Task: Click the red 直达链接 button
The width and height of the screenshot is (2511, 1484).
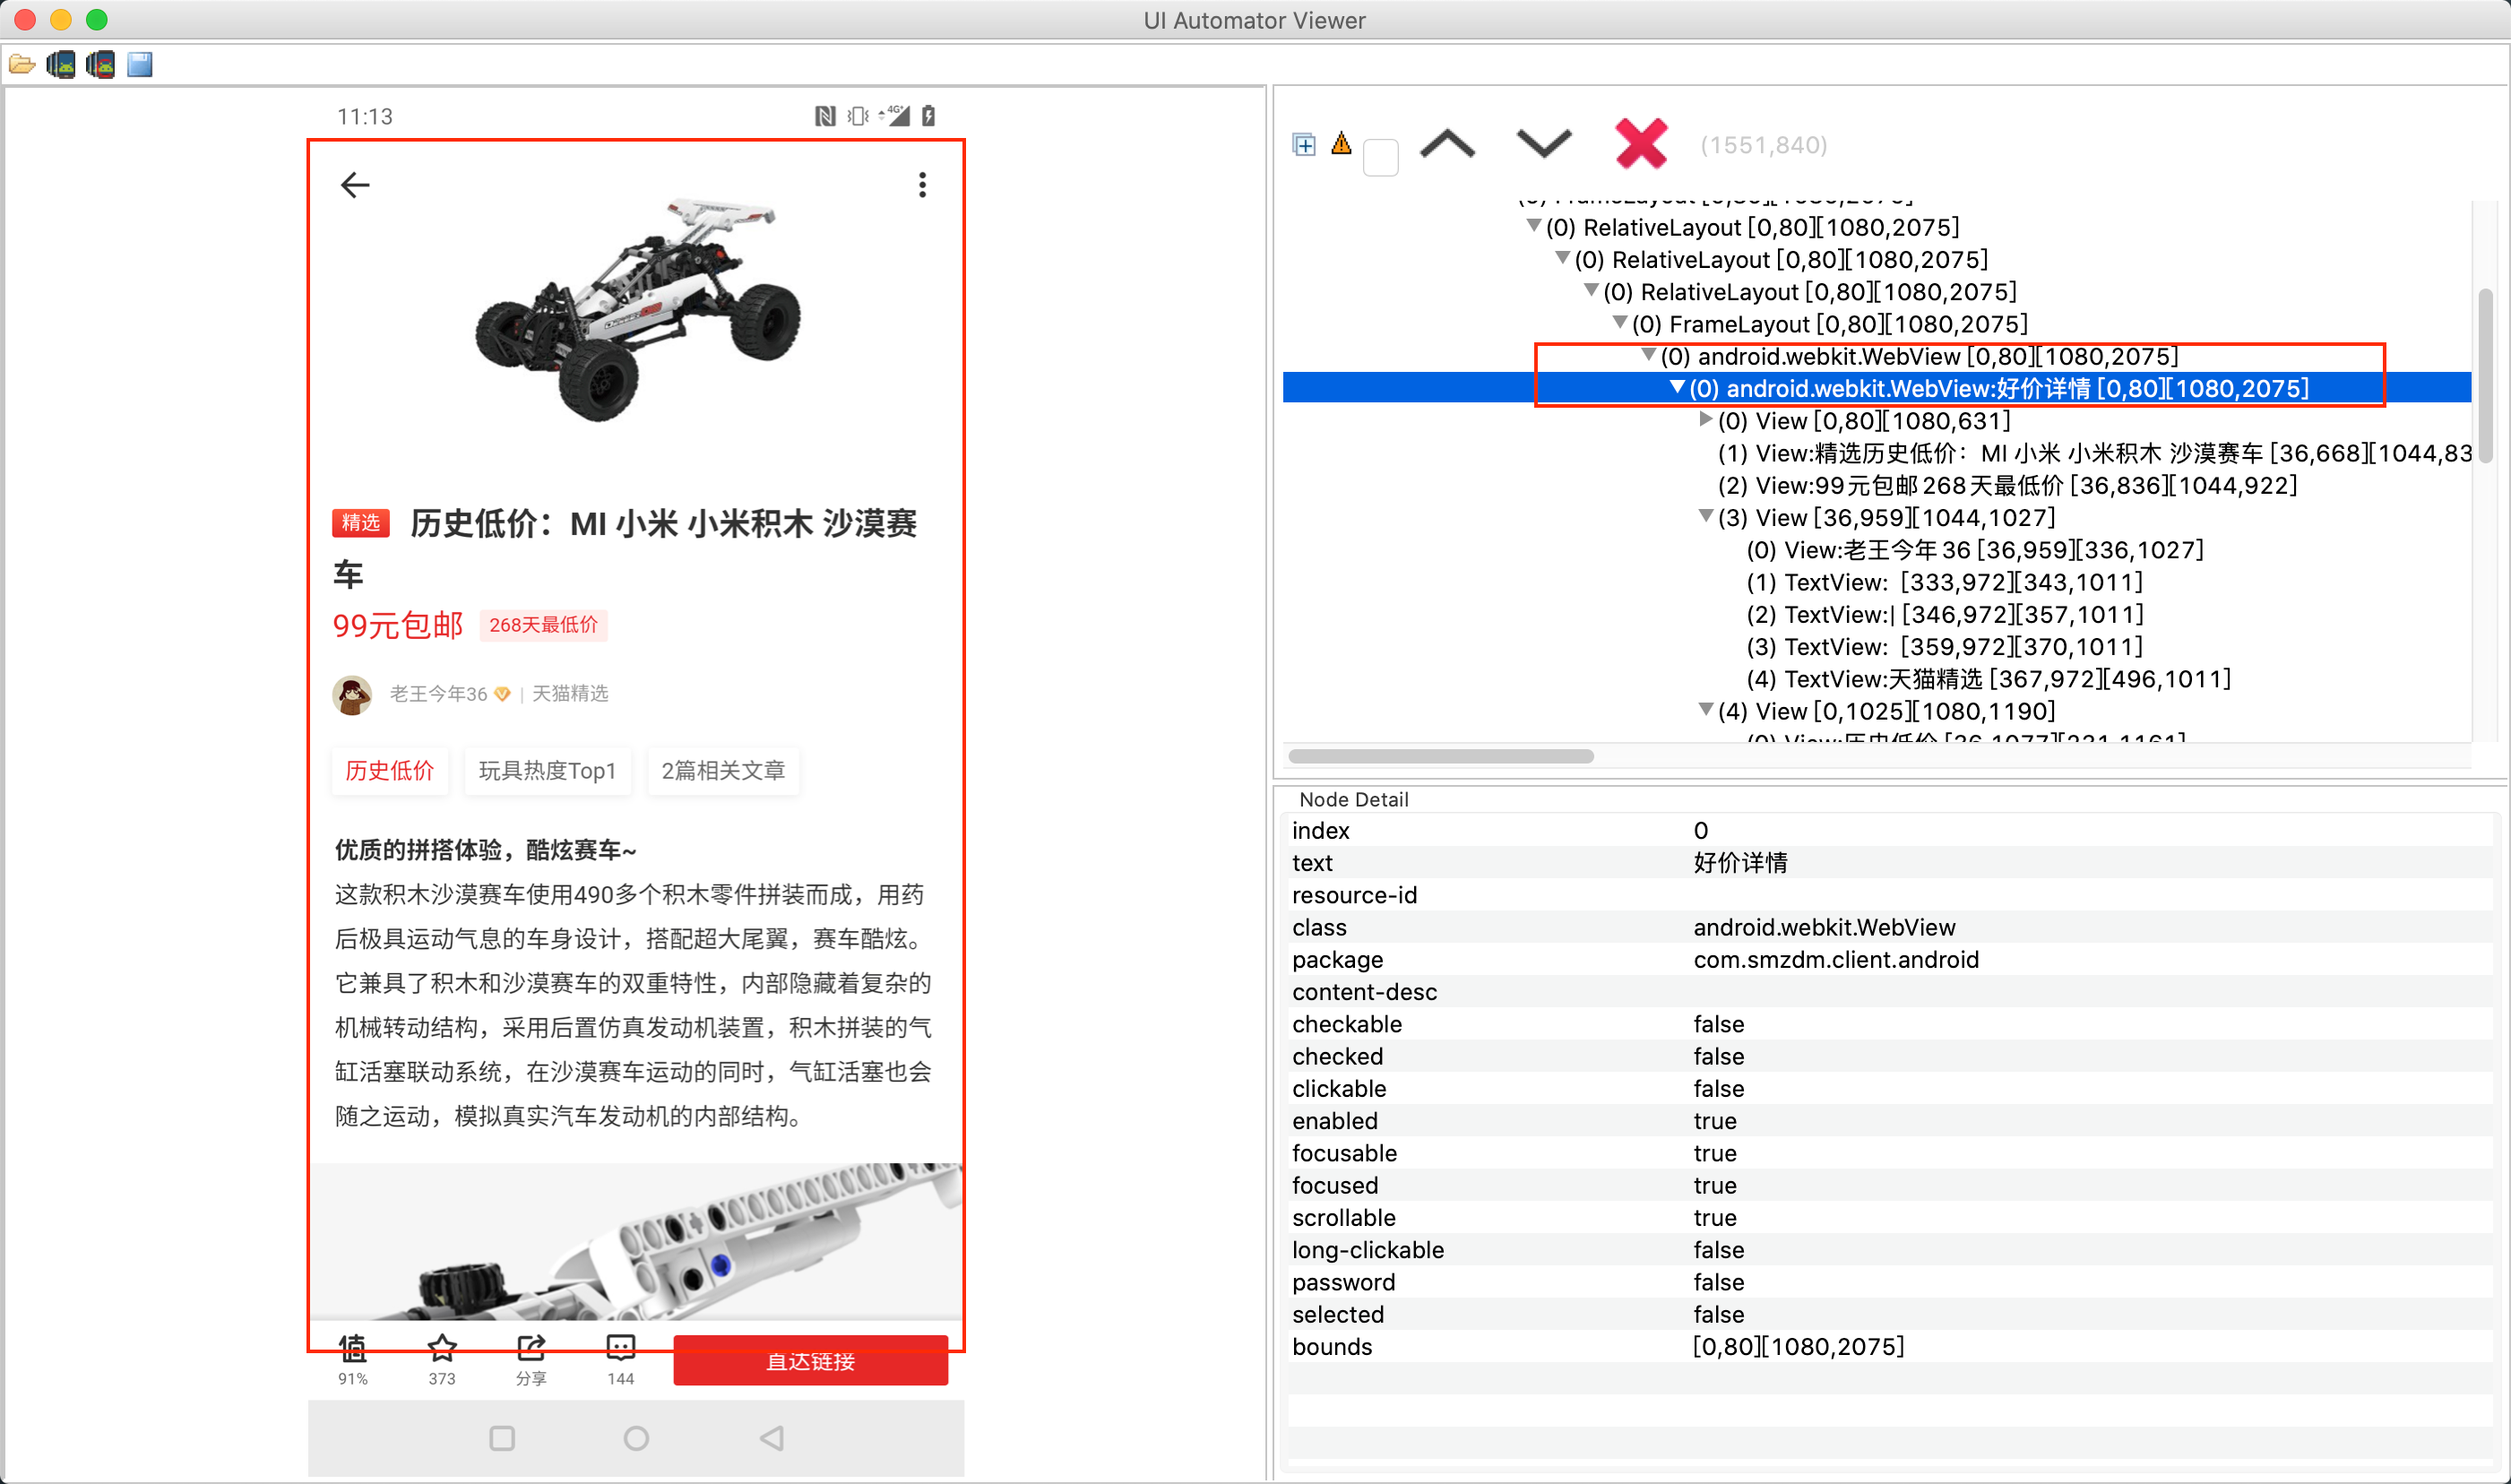Action: point(810,1361)
